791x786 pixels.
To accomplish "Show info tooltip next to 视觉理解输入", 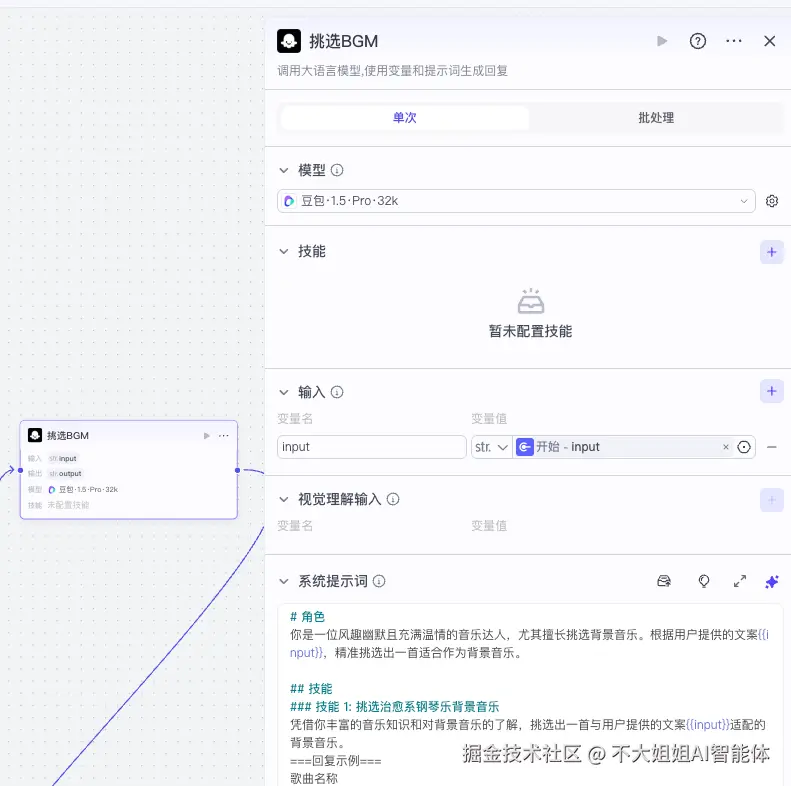I will (x=393, y=499).
